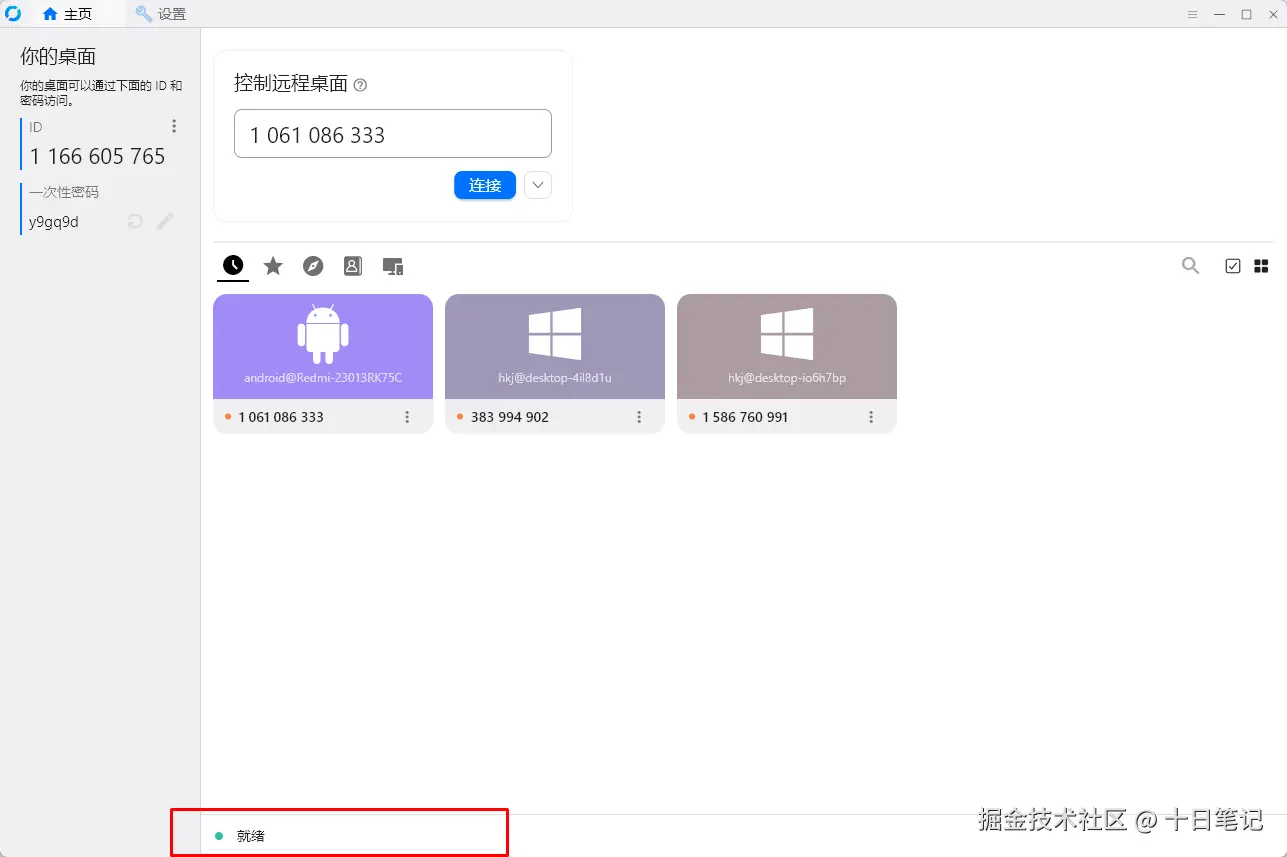Open the ID options three-dot menu
The height and width of the screenshot is (857, 1287).
(x=174, y=126)
